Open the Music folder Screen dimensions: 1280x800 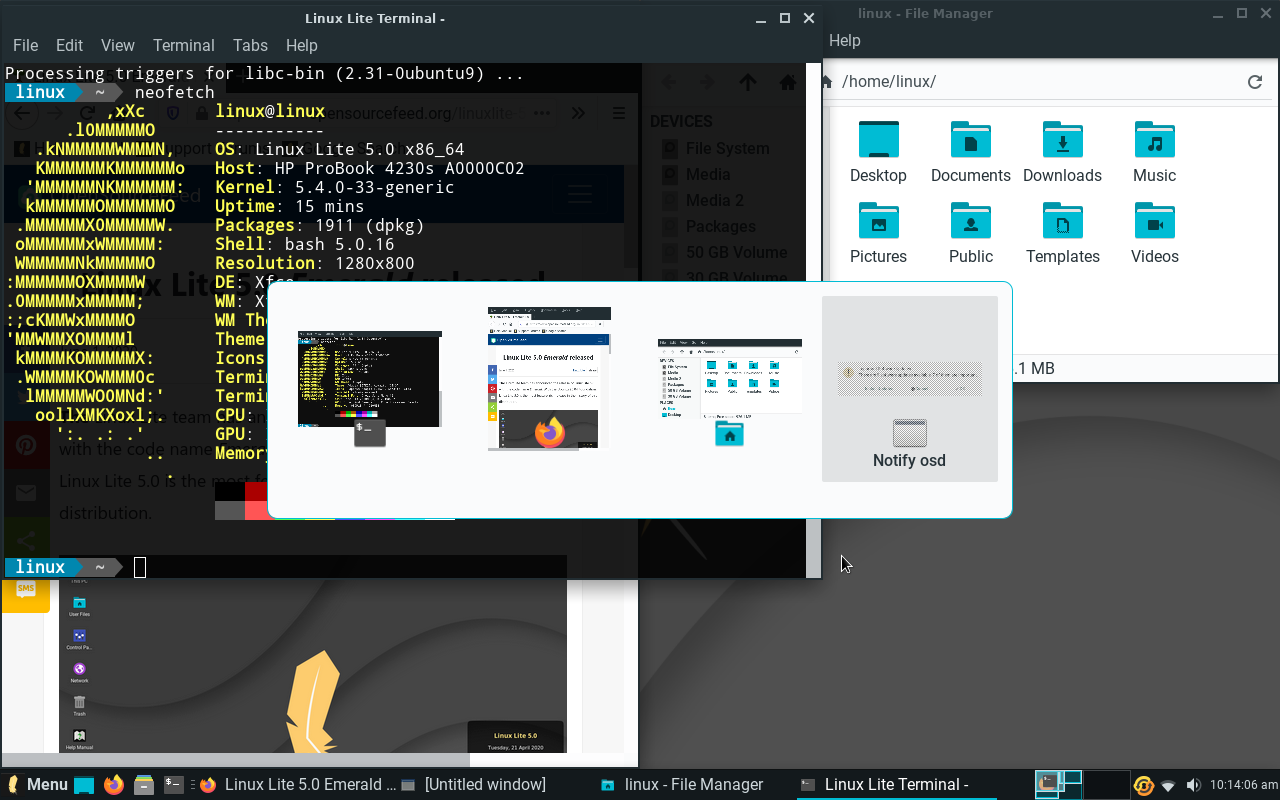point(1154,140)
